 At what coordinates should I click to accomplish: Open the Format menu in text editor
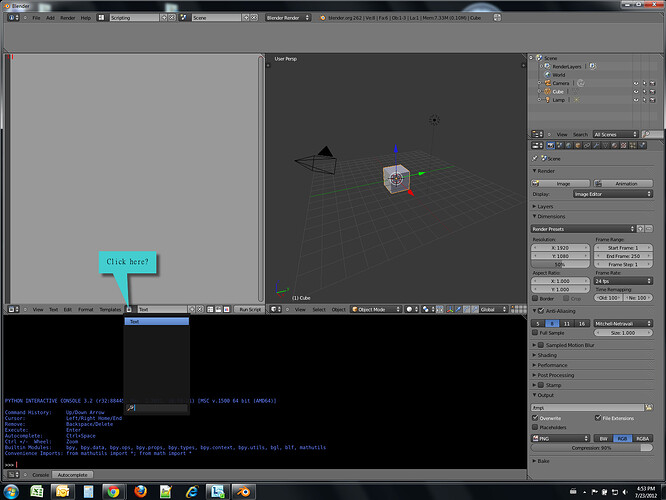[x=85, y=309]
